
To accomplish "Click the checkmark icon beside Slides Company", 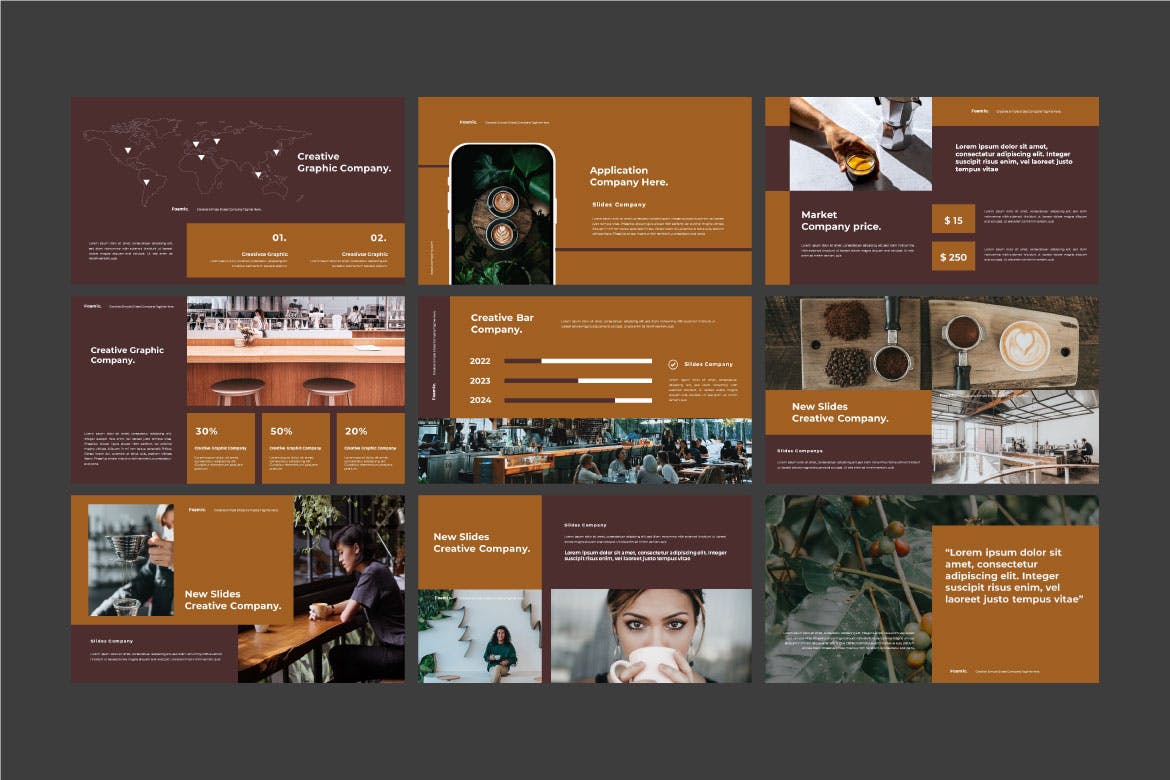I will 673,364.
